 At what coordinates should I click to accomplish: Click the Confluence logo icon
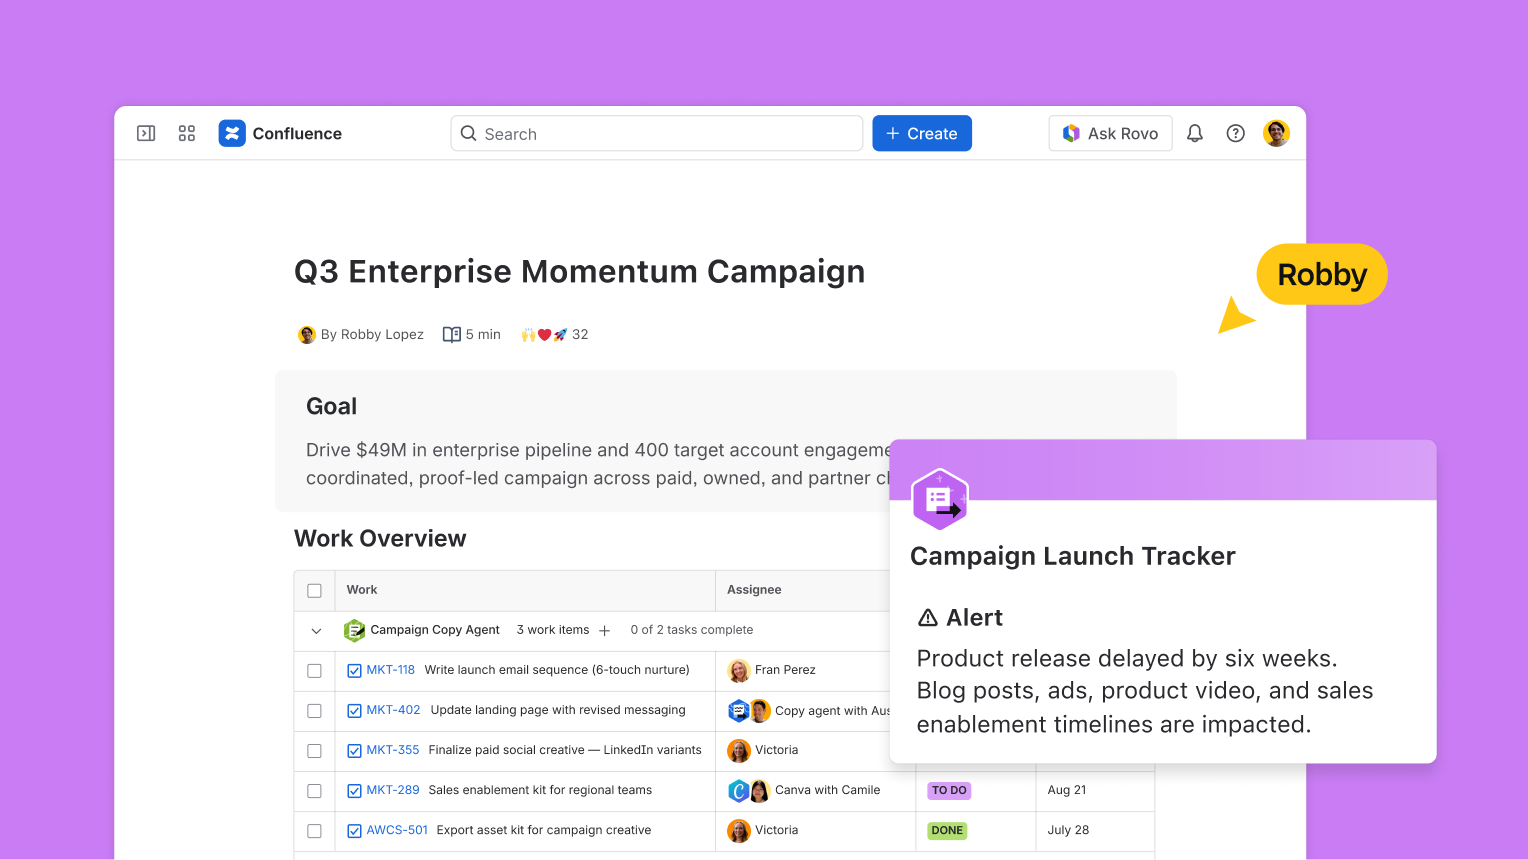pos(232,133)
